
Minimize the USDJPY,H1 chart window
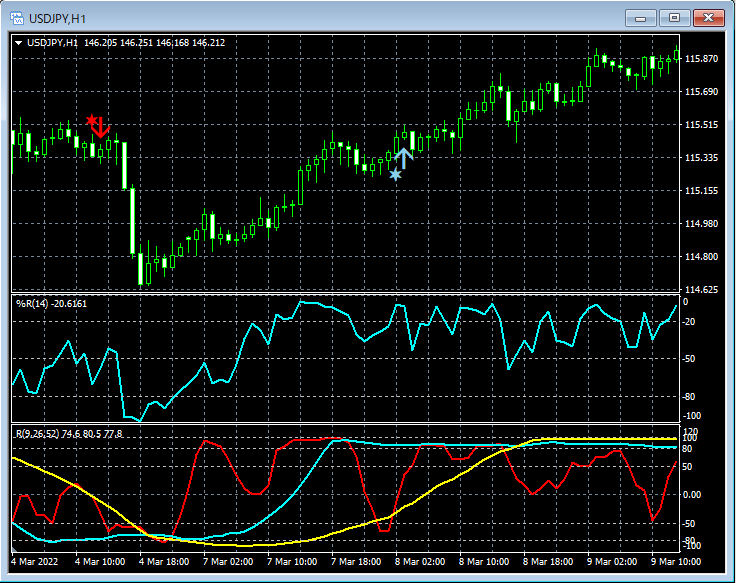pyautogui.click(x=640, y=17)
